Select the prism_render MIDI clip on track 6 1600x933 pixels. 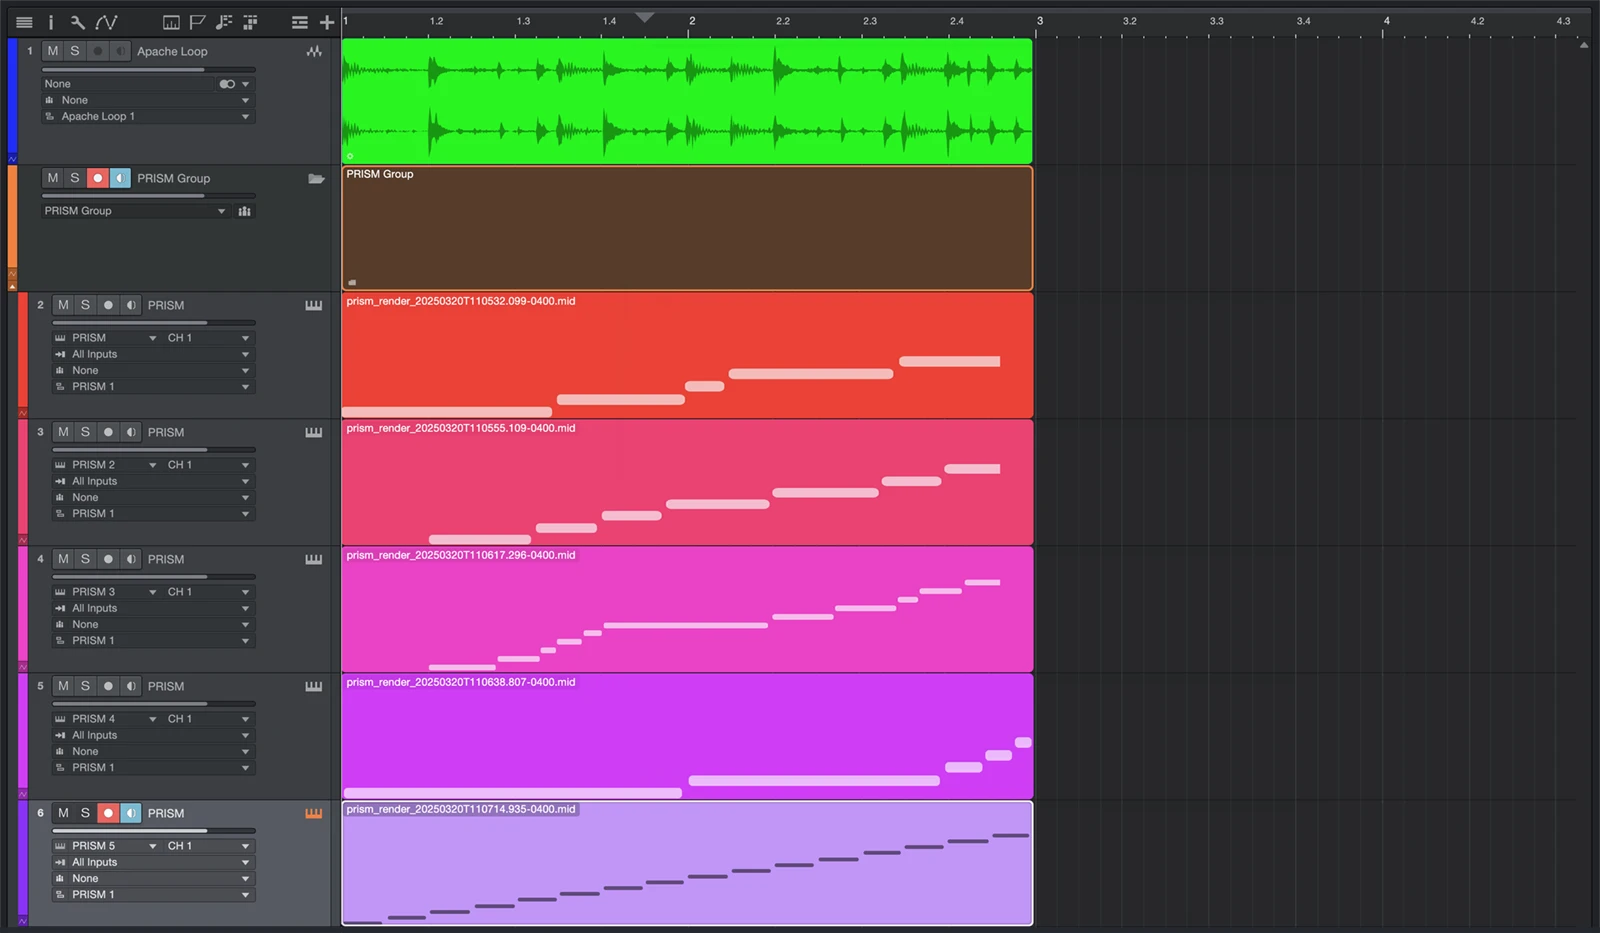[x=687, y=865]
